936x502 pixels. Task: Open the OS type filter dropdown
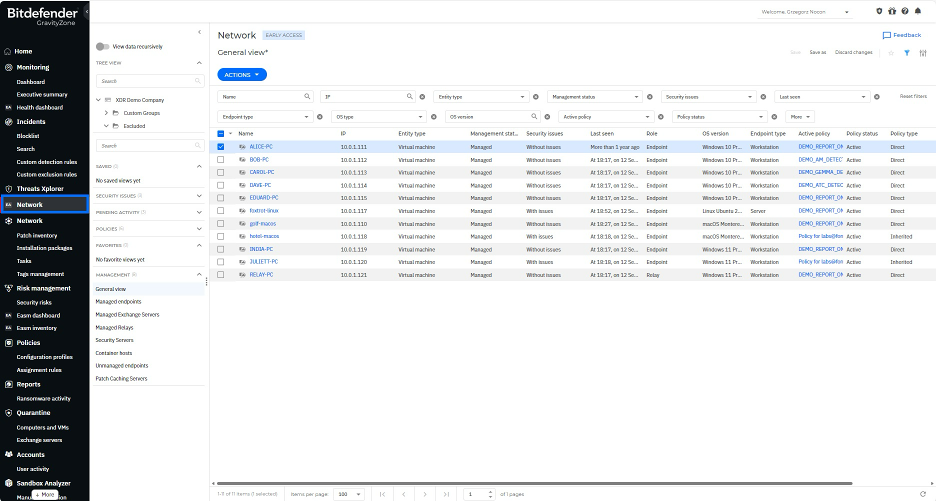coord(378,117)
